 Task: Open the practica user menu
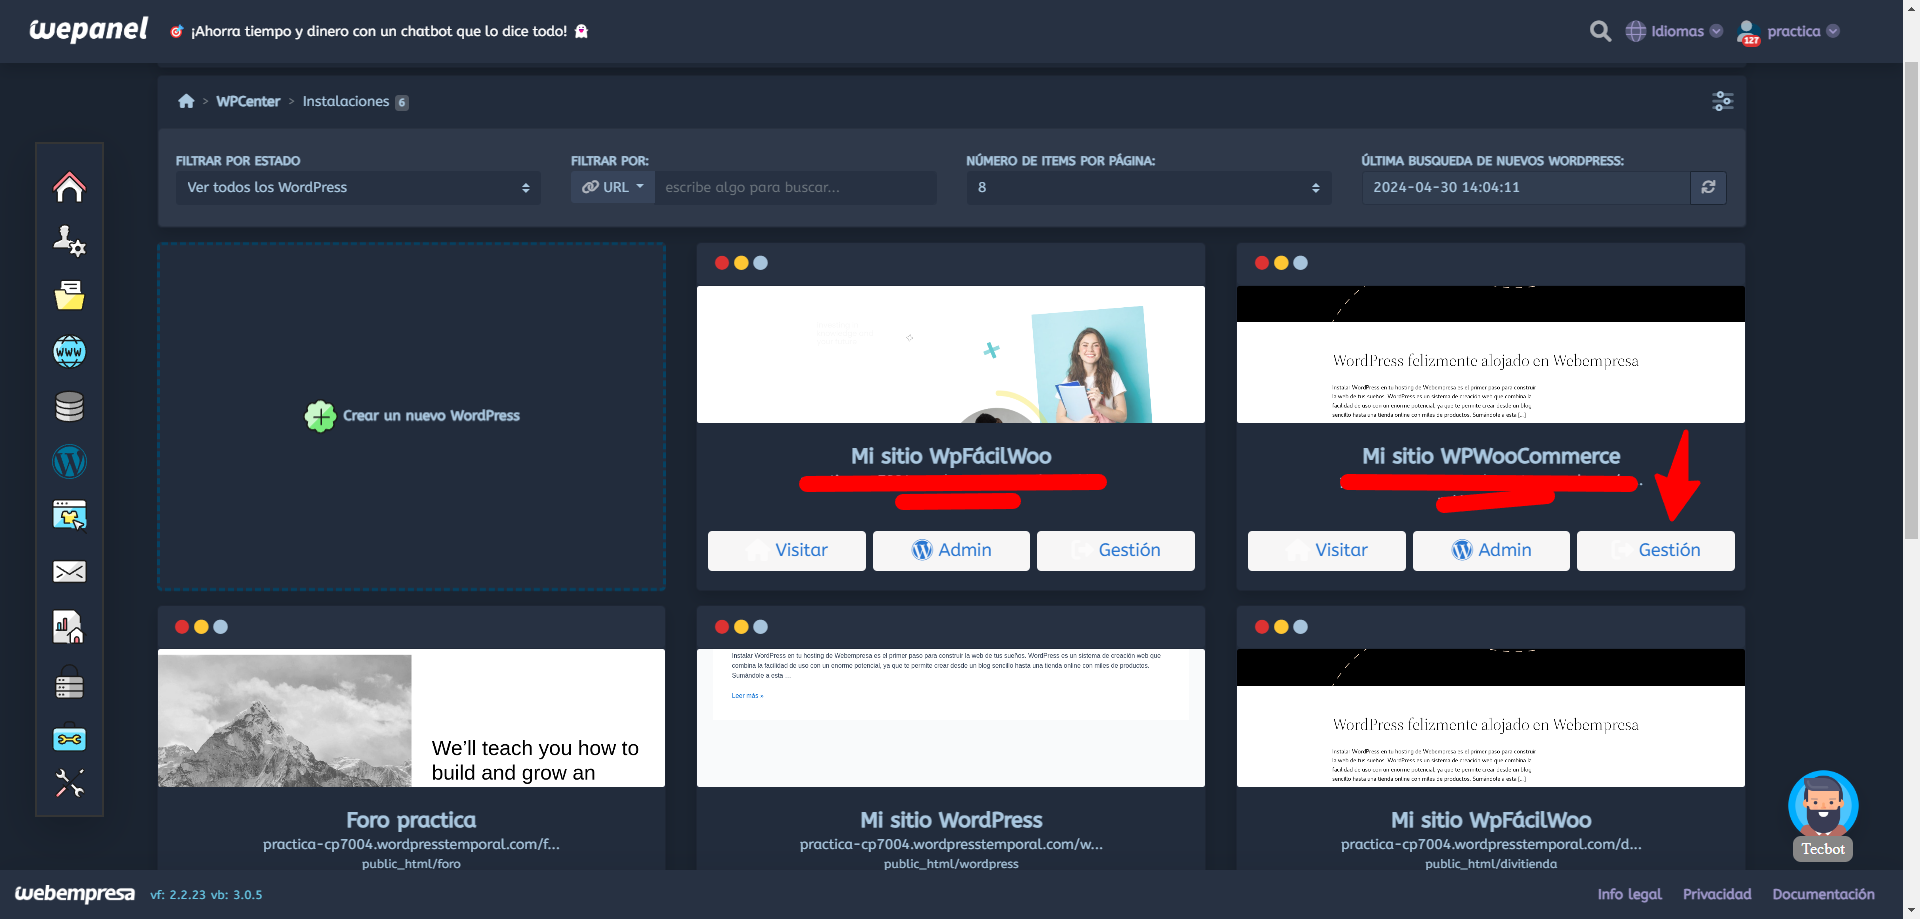[x=1803, y=31]
